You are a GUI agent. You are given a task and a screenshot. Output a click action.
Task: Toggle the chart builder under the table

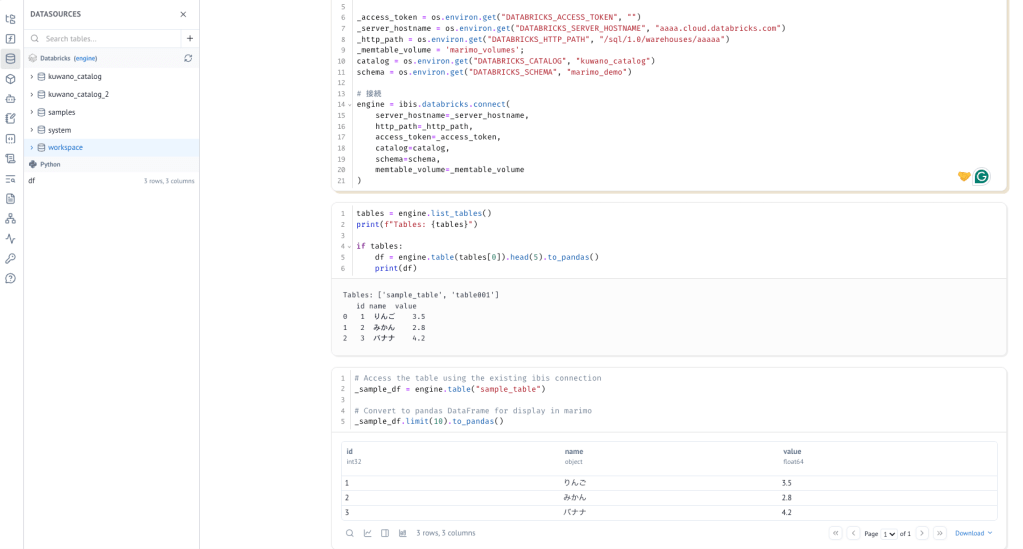367,533
